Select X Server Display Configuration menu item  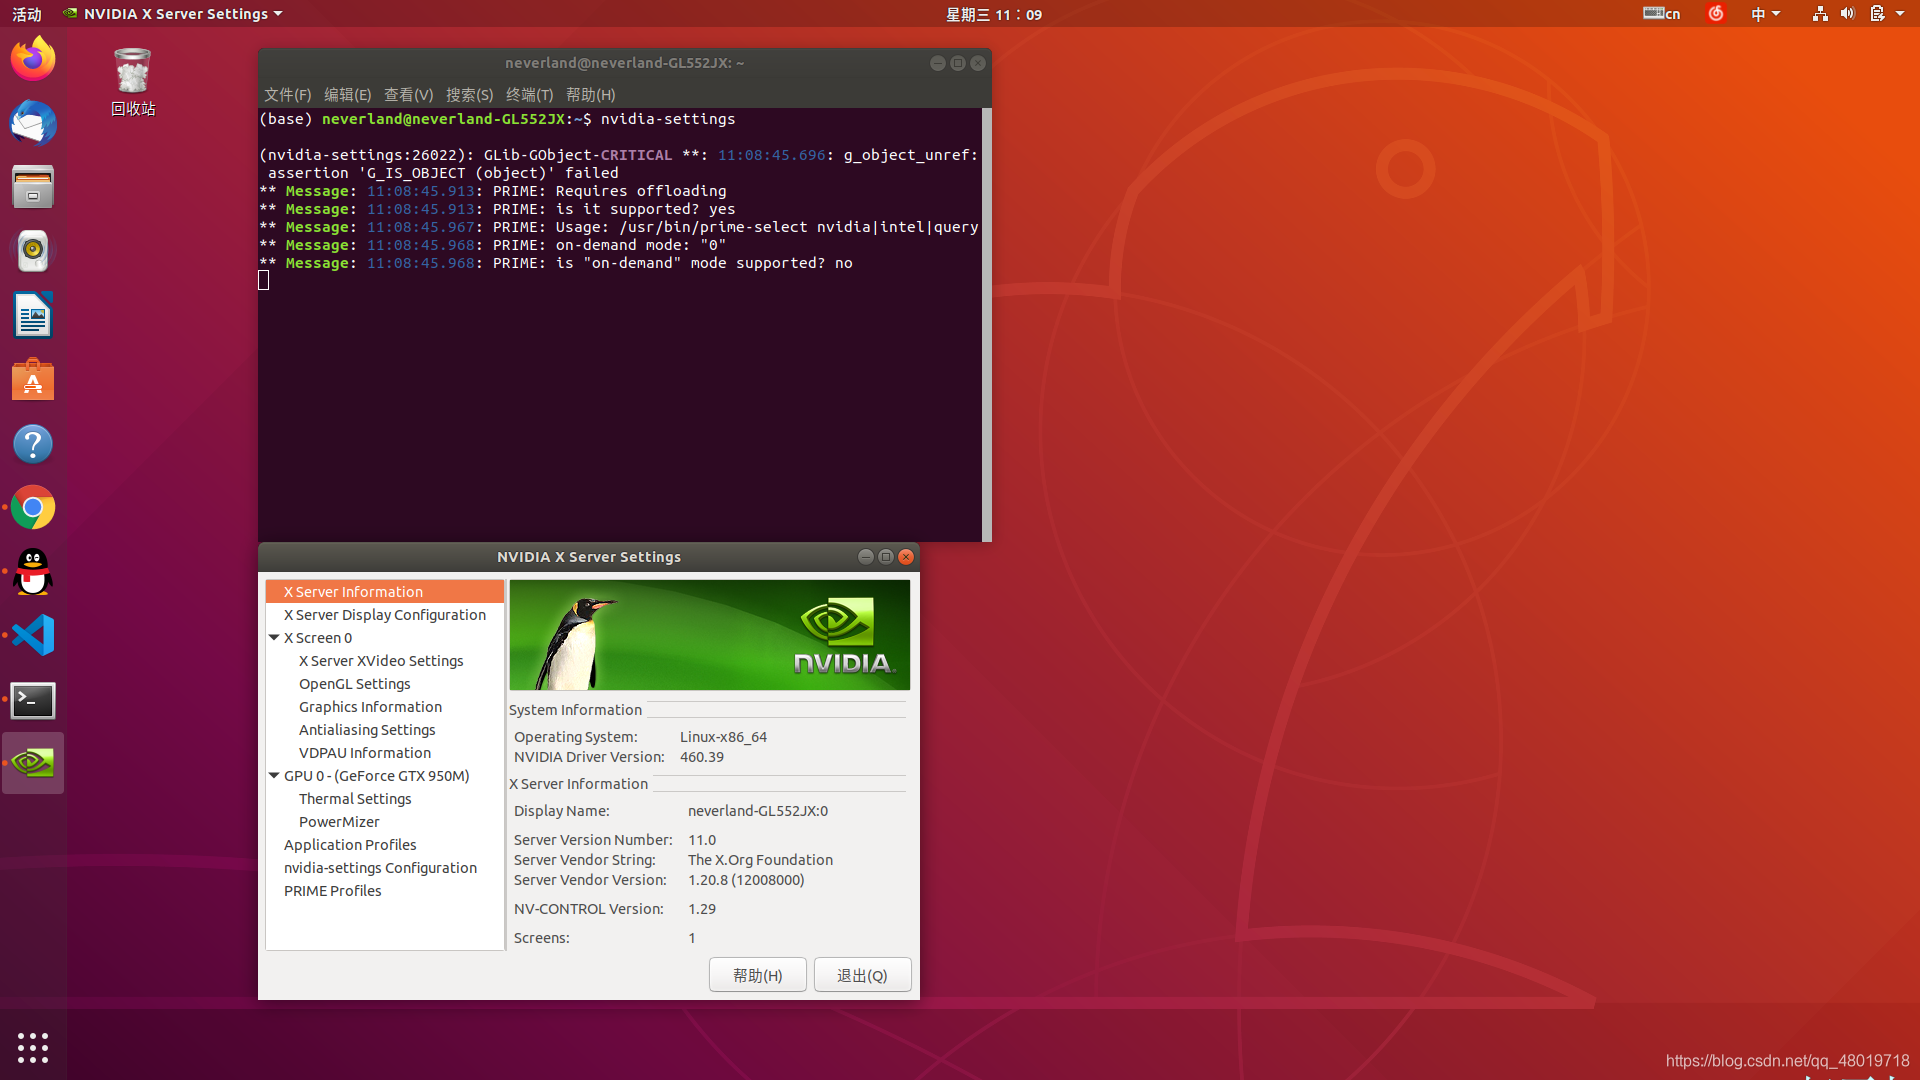[385, 613]
